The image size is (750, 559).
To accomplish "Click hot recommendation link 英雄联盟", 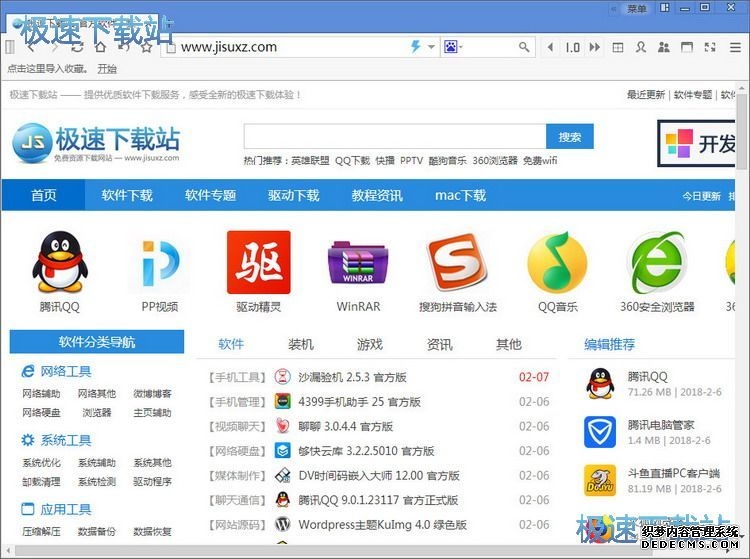I will tap(310, 161).
